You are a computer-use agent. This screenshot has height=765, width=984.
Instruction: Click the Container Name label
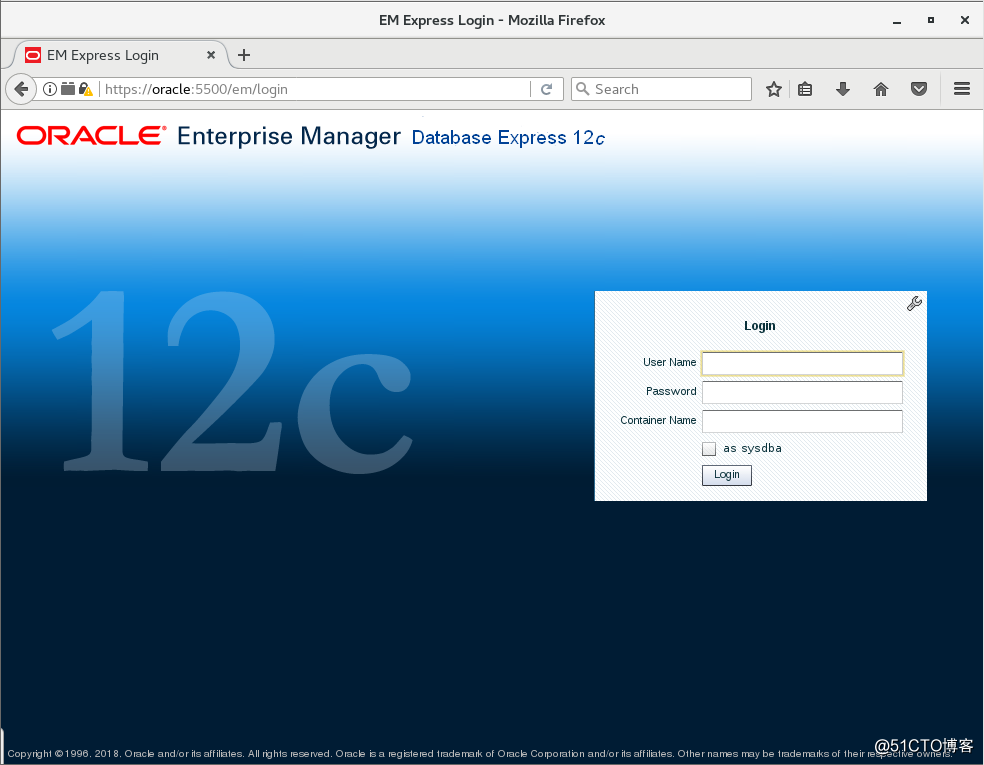coord(658,420)
